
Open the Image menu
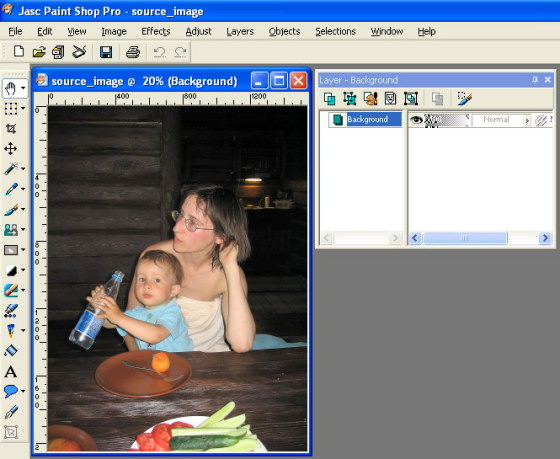114,31
